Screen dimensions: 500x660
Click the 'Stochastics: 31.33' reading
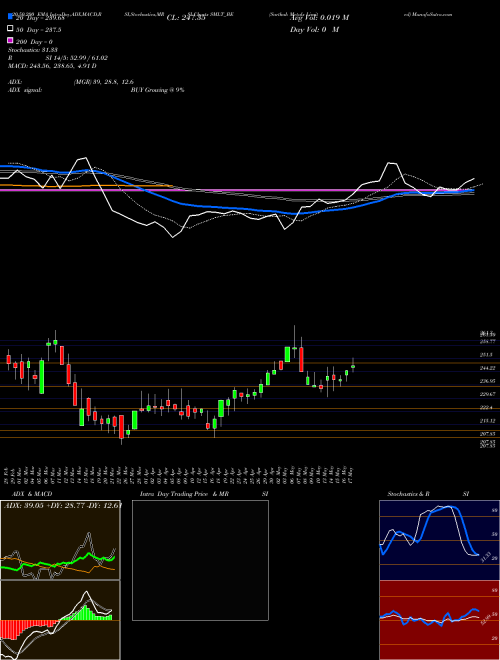[x=33, y=50]
